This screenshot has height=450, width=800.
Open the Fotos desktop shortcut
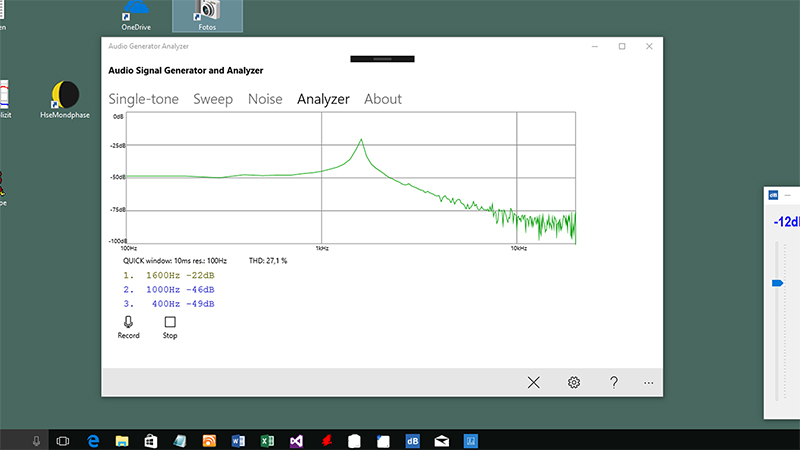tap(207, 13)
